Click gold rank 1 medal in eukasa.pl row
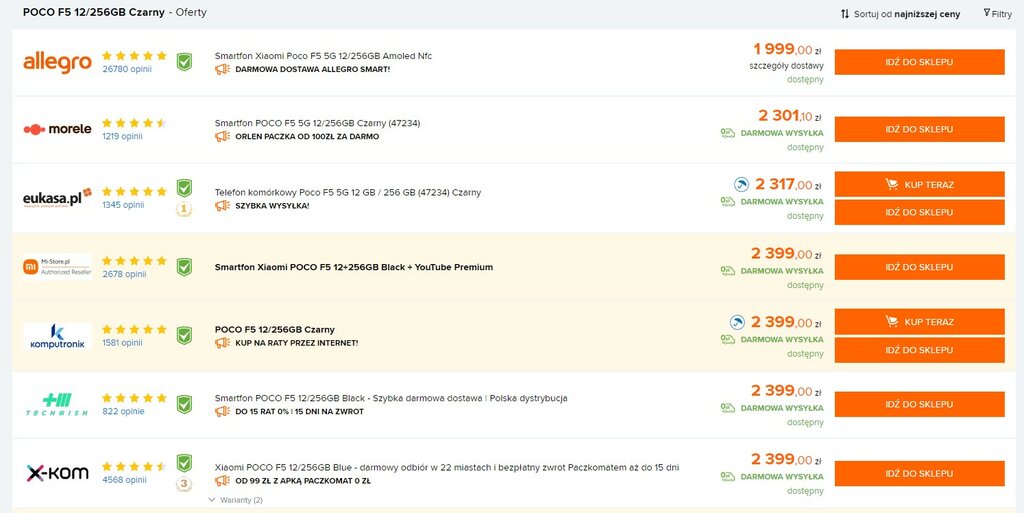Screen dimensions: 1024x513 pyautogui.click(x=185, y=210)
